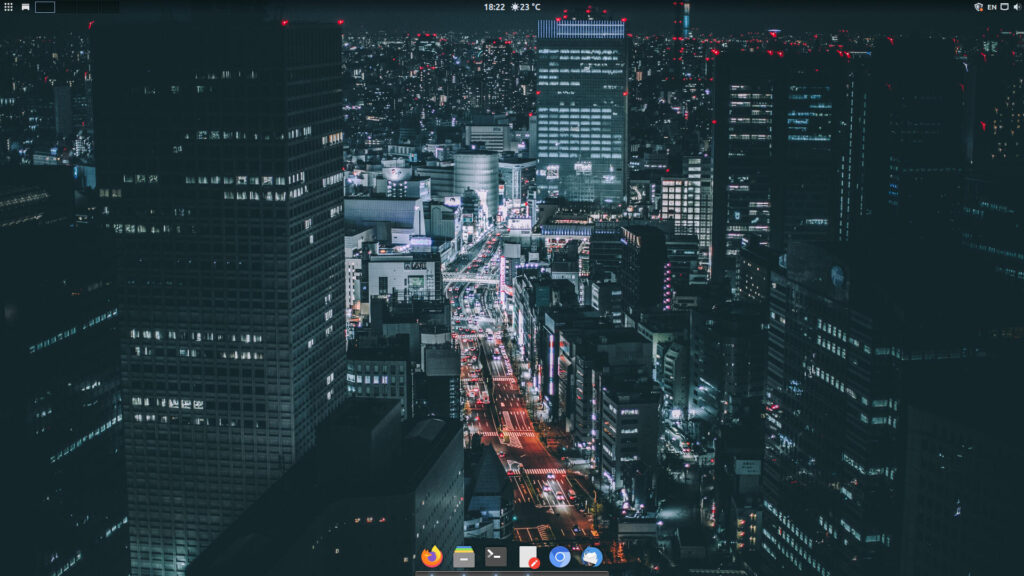Screen dimensions: 1024x576
Task: Launch Chromium browser from the dock
Action: coord(560,557)
